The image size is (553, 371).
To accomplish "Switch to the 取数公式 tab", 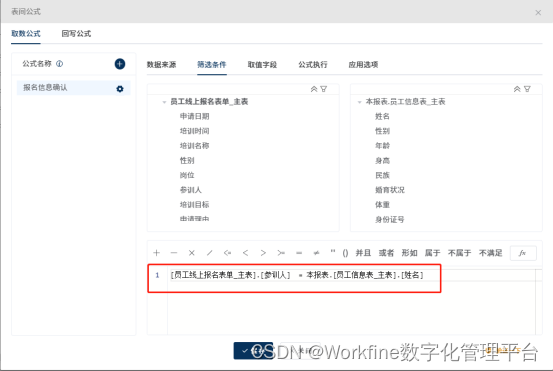I will (26, 34).
